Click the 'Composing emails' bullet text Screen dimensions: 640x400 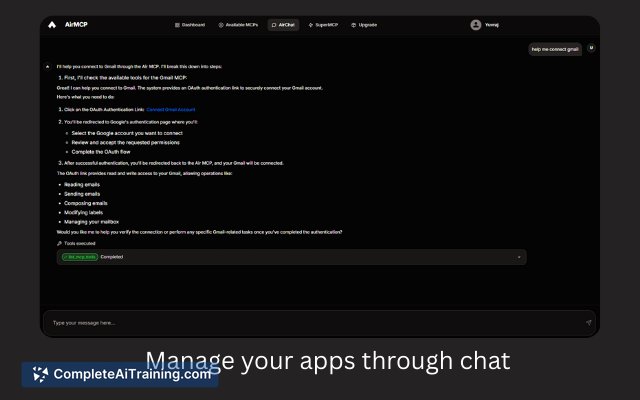86,203
